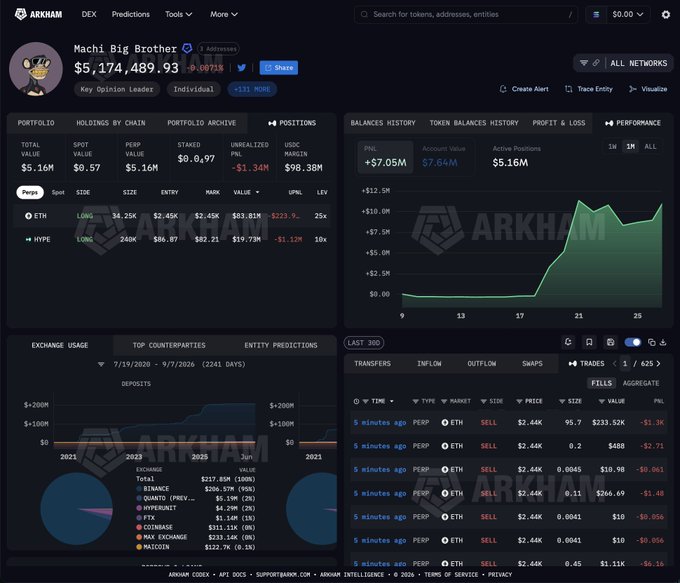The width and height of the screenshot is (680, 583).
Task: Go to next trades page with right chevron
Action: click(658, 364)
